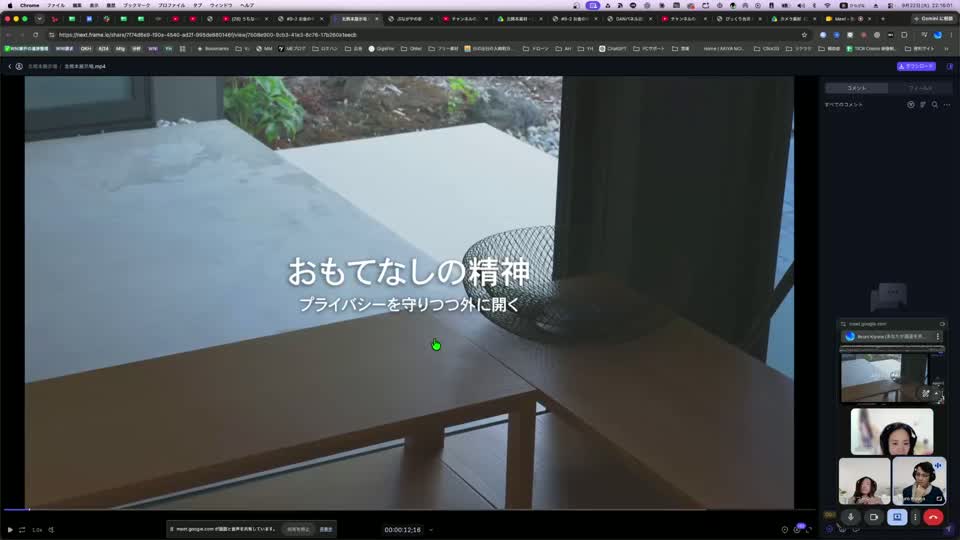The width and height of the screenshot is (960, 540).
Task: Open the Gemini button at top right
Action: [932, 19]
